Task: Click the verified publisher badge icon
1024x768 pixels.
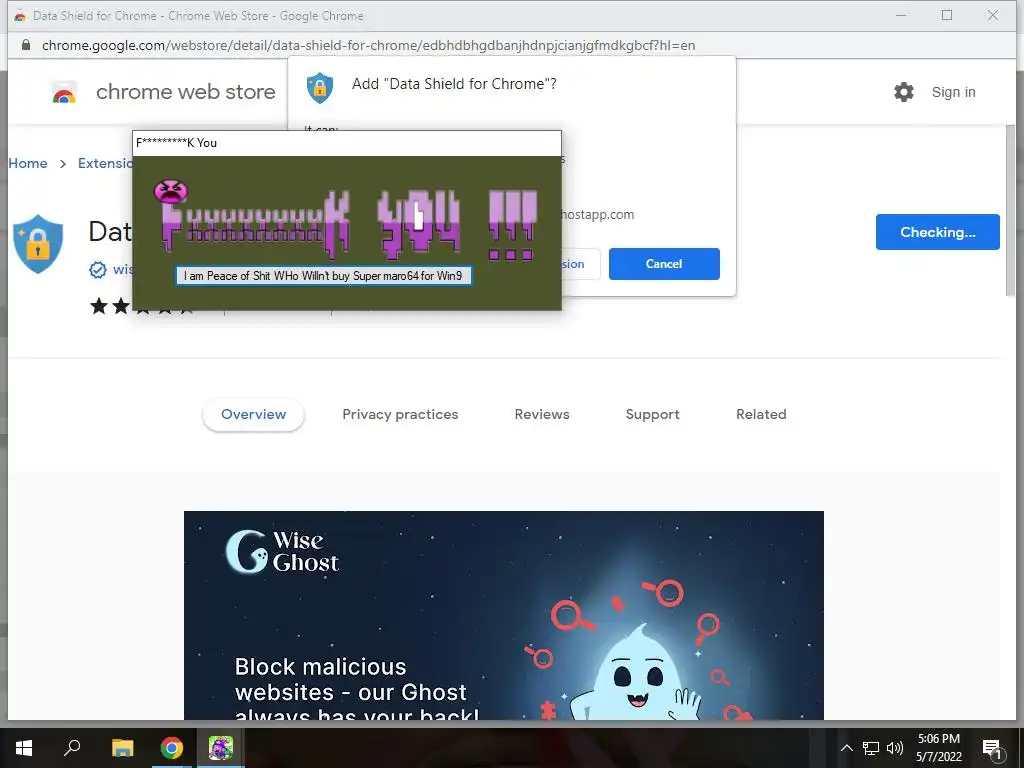Action: [x=98, y=270]
